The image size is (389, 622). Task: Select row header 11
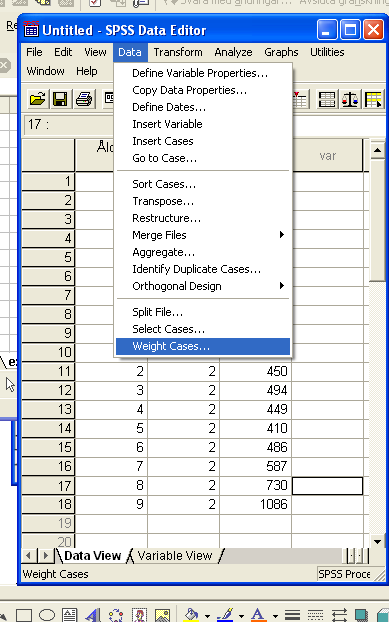click(x=48, y=371)
